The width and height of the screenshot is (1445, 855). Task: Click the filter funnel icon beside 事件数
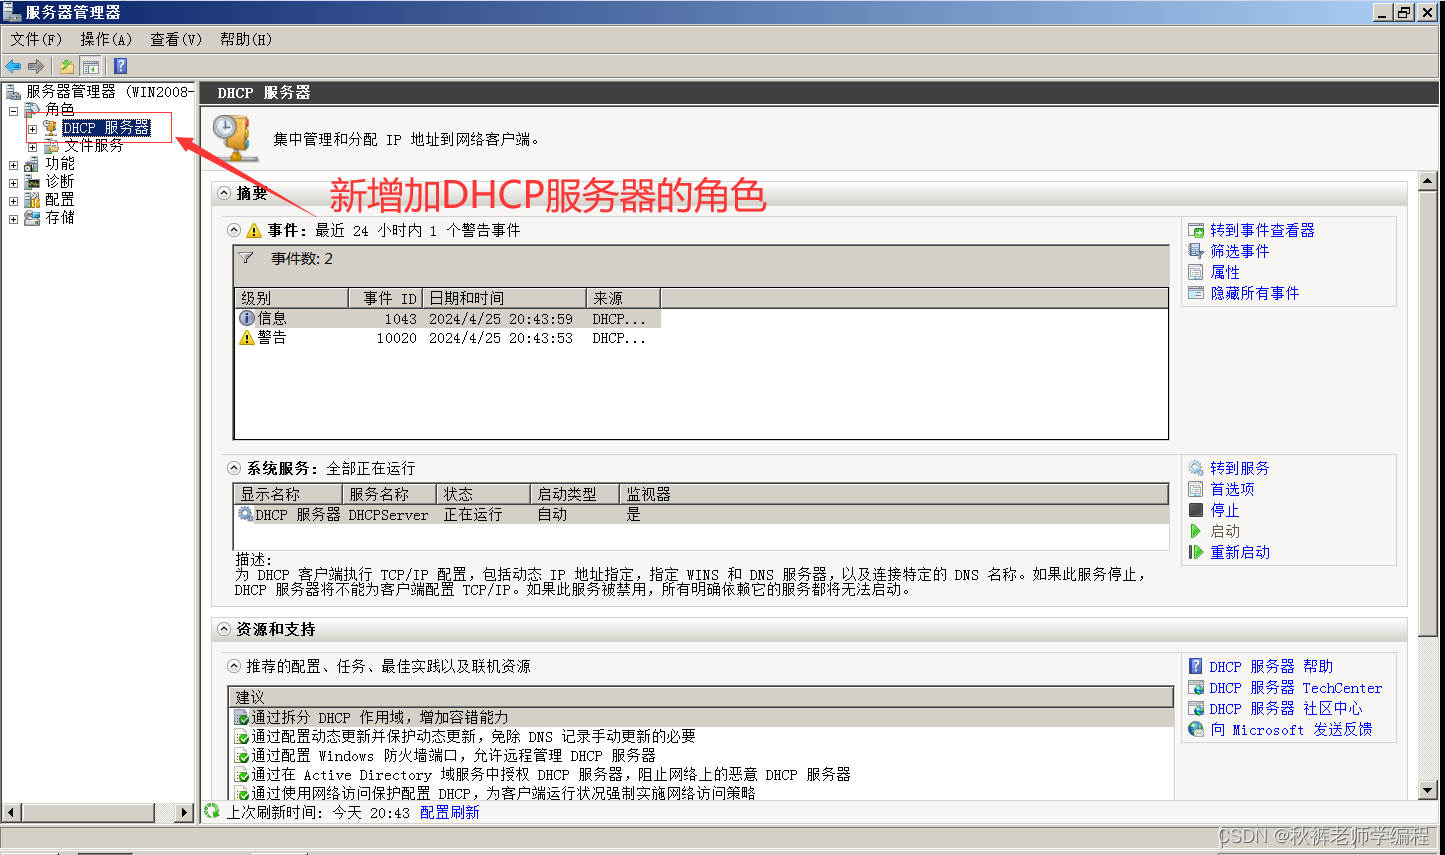(246, 258)
